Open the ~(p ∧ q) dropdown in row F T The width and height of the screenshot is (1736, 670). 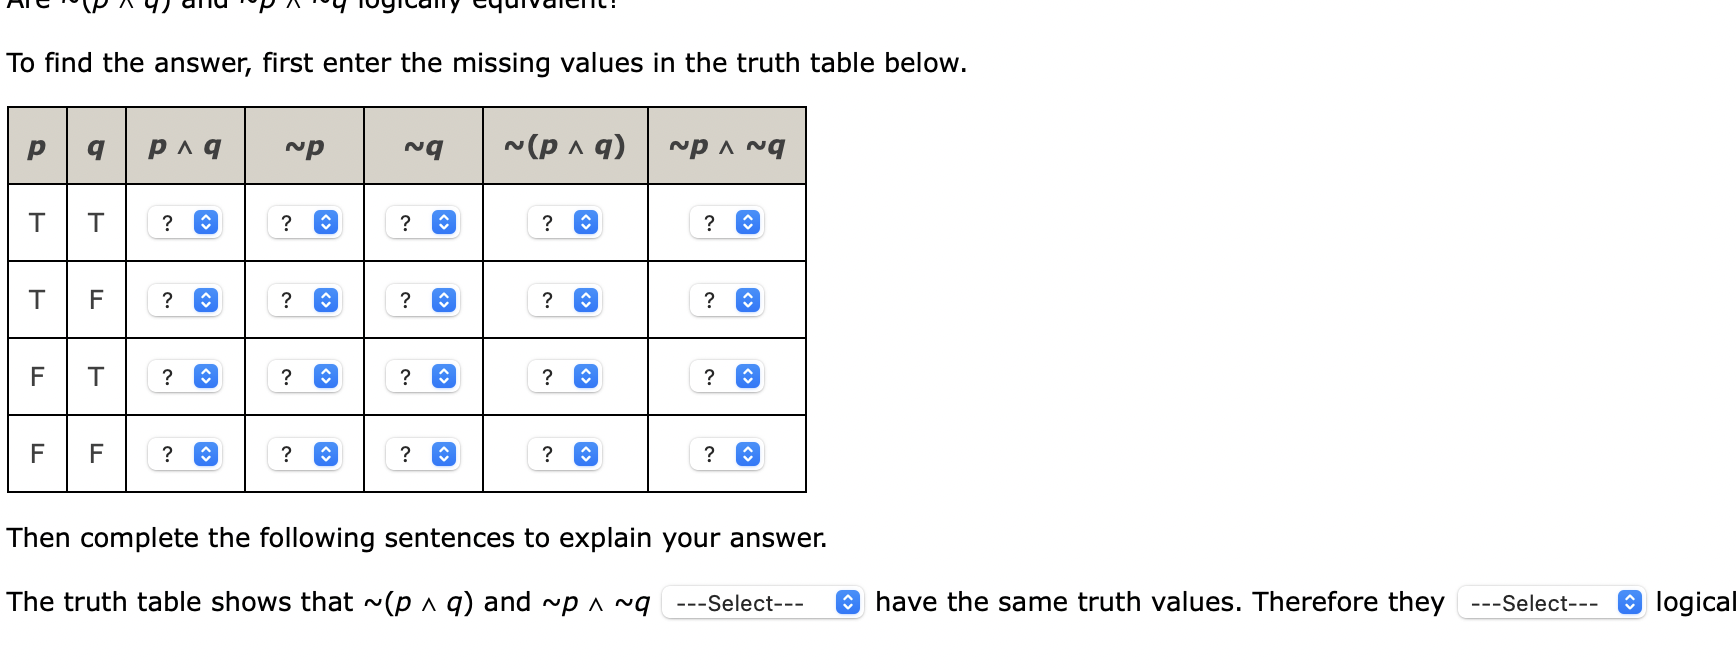click(x=565, y=376)
